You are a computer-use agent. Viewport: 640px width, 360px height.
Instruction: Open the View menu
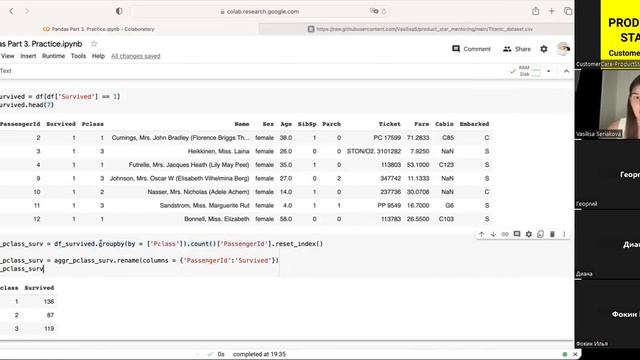point(7,56)
